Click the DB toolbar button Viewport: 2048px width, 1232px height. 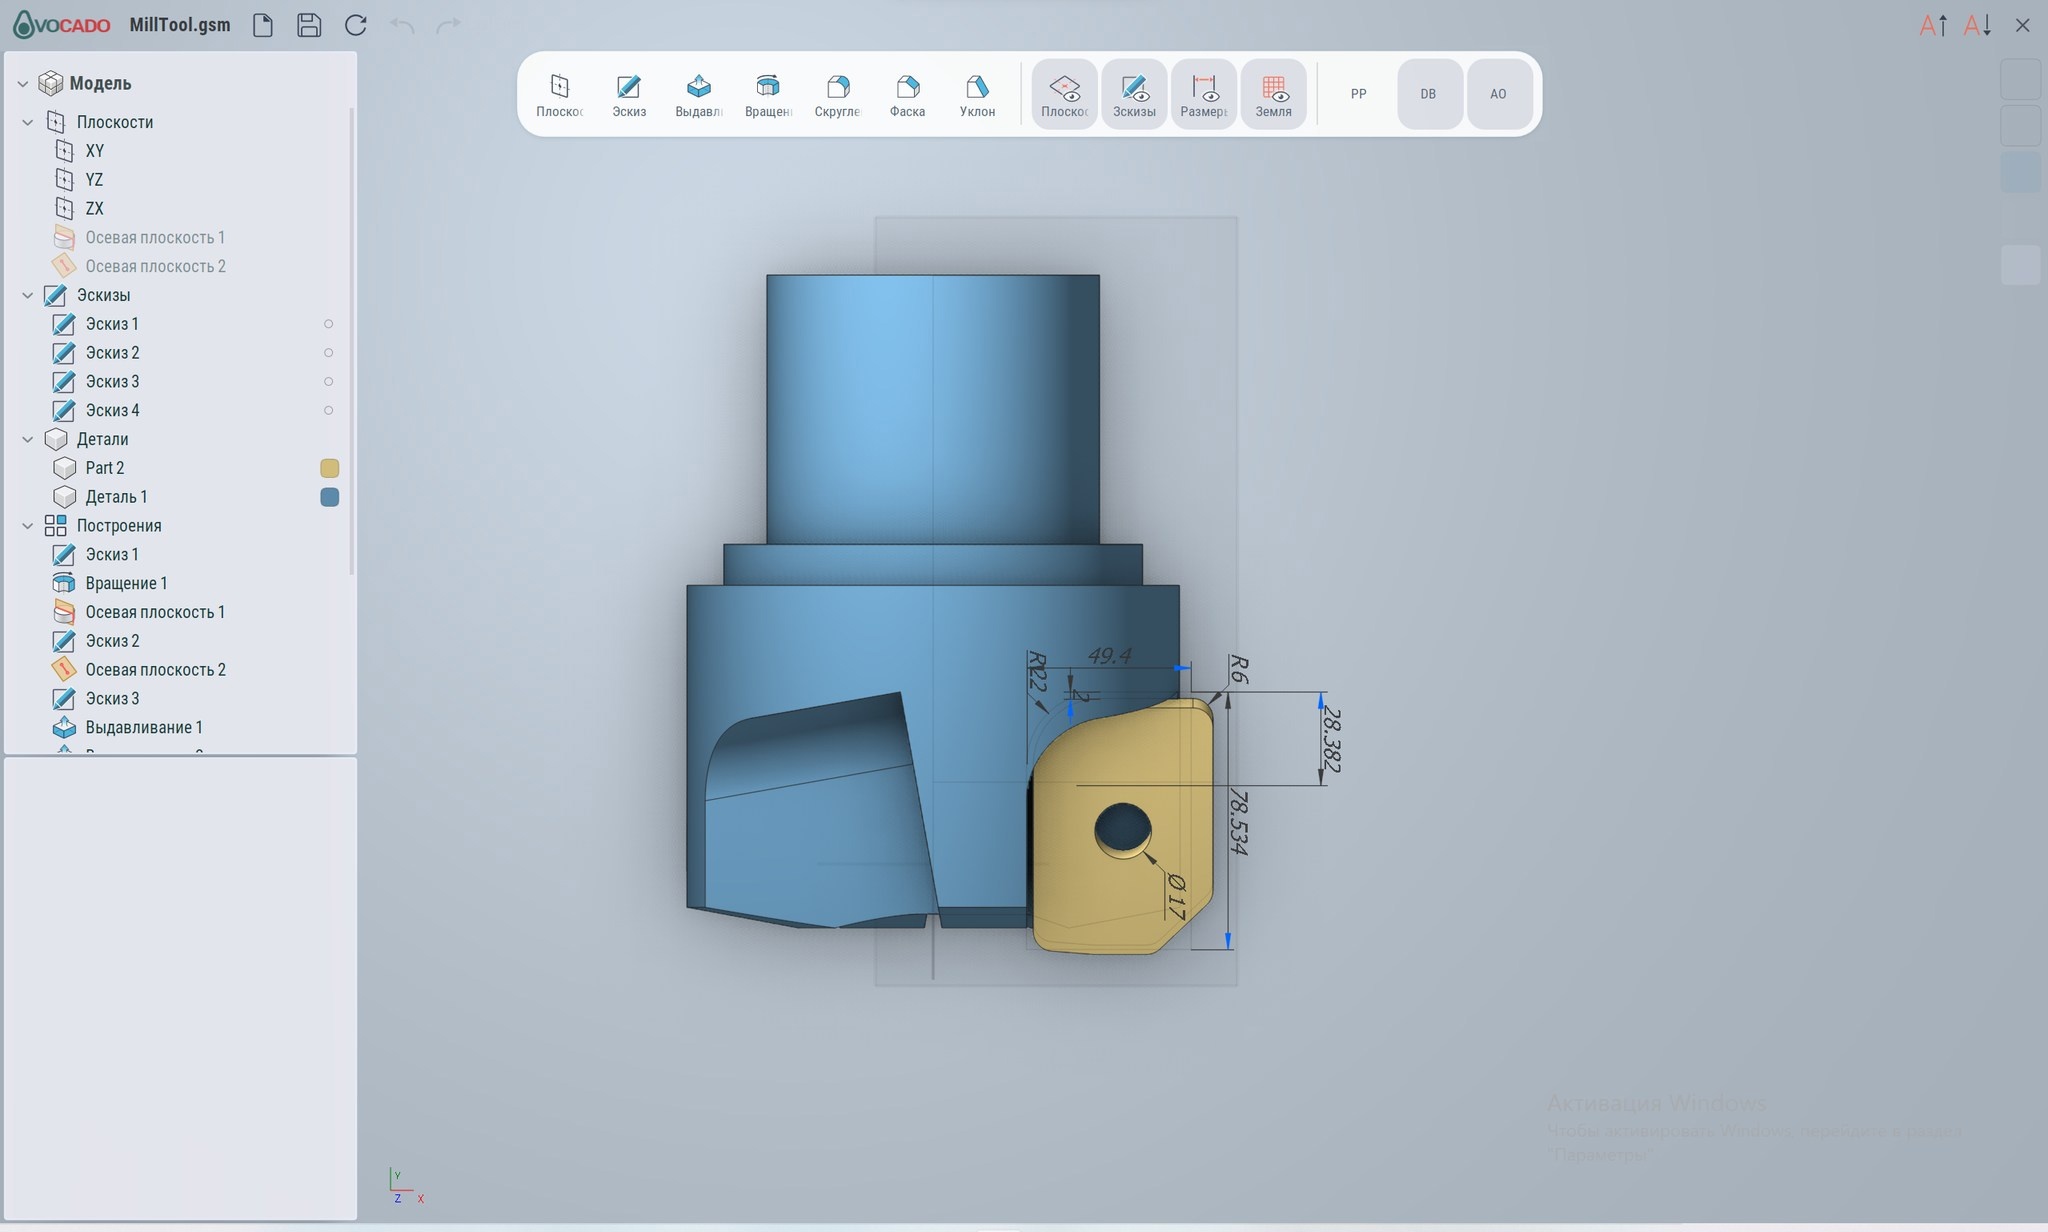coord(1428,94)
